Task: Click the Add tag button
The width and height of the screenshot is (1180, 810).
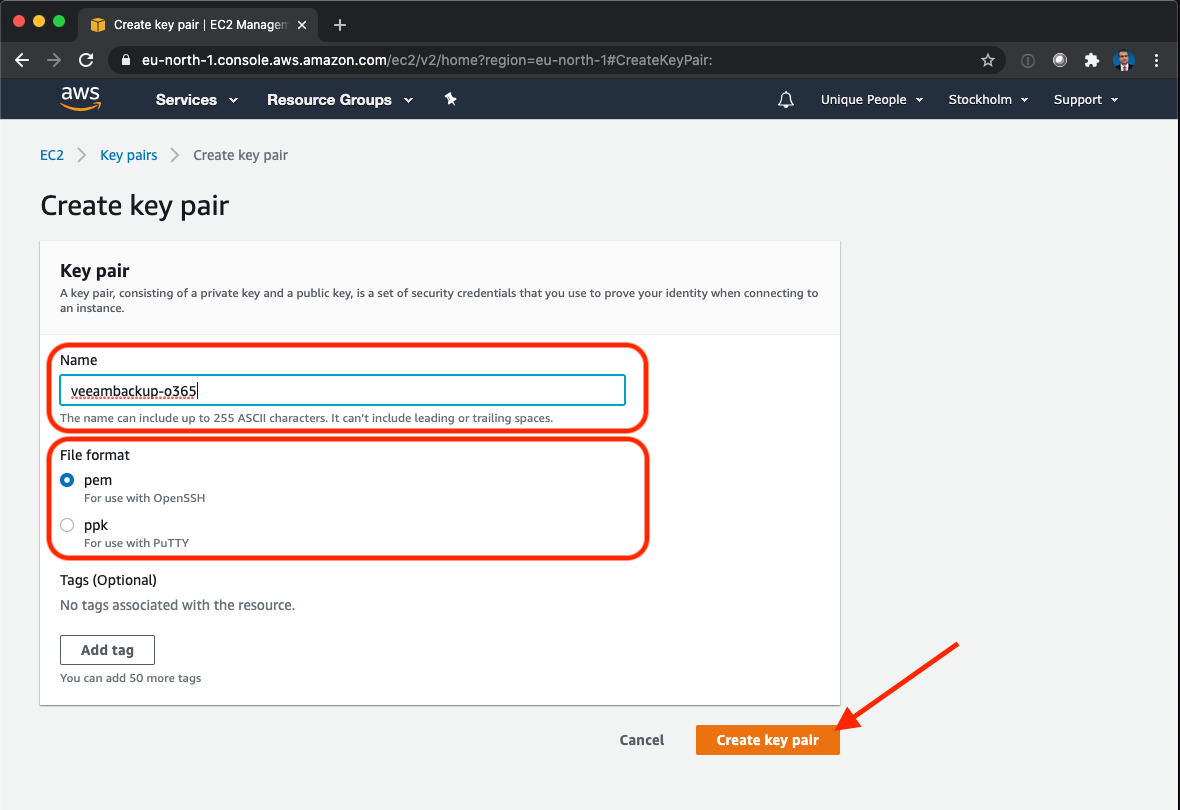Action: 107,650
